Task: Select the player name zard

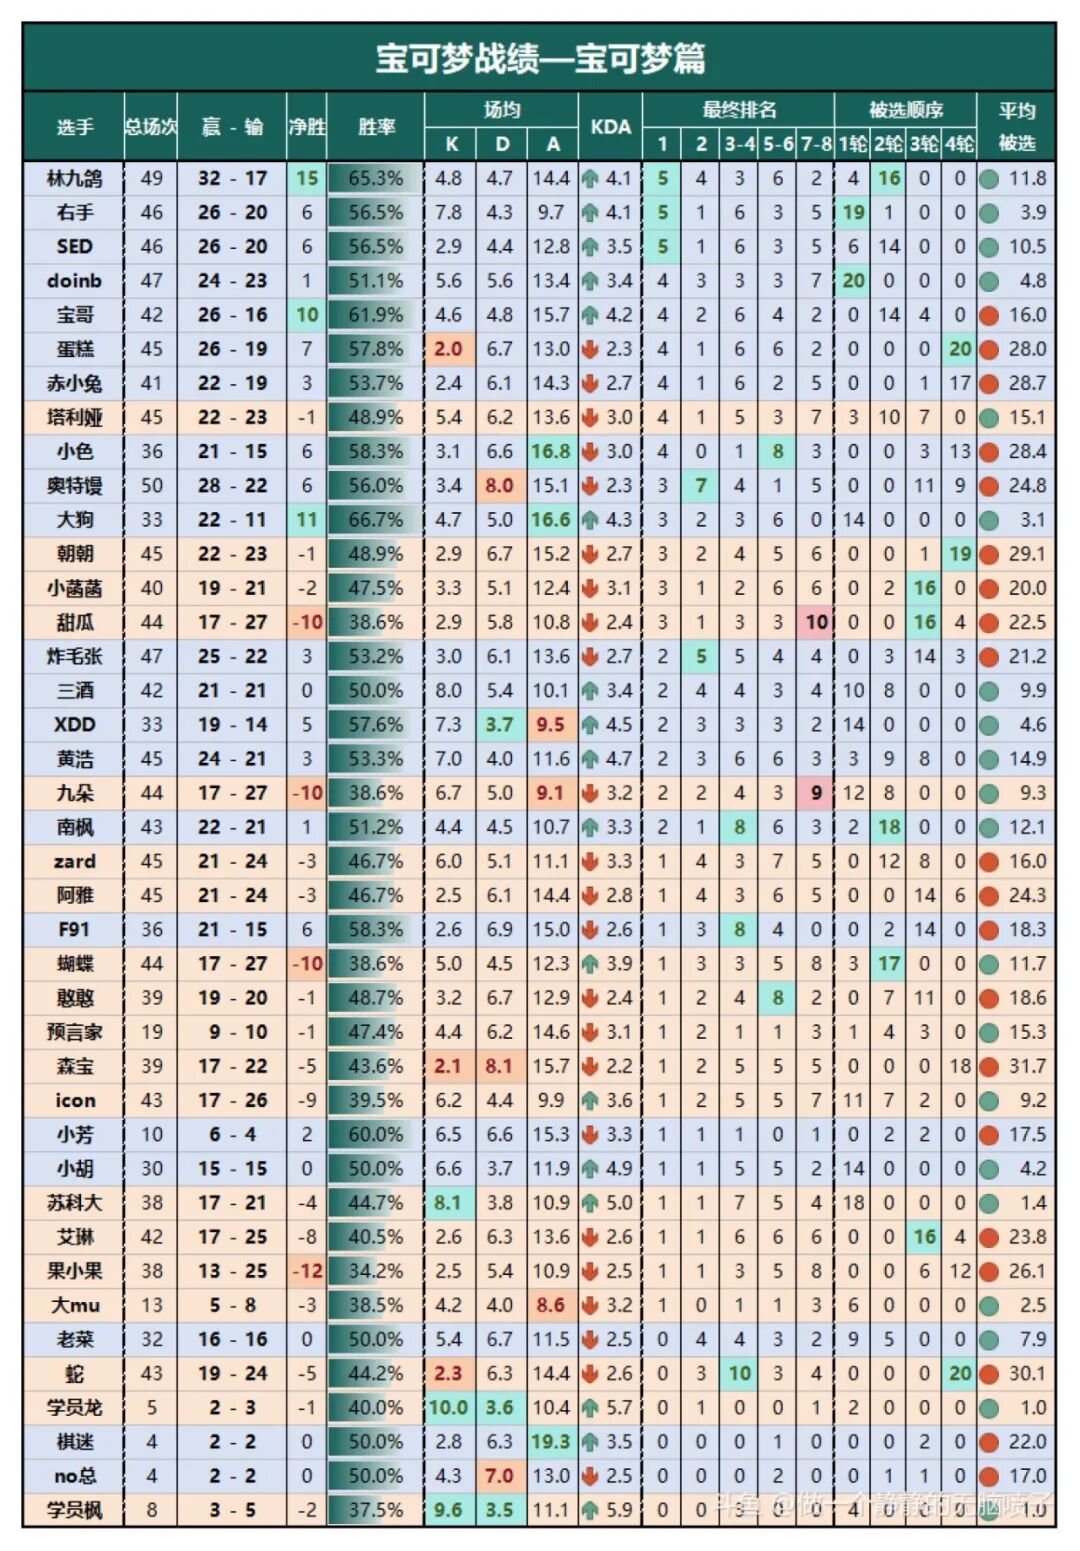Action: (x=74, y=862)
